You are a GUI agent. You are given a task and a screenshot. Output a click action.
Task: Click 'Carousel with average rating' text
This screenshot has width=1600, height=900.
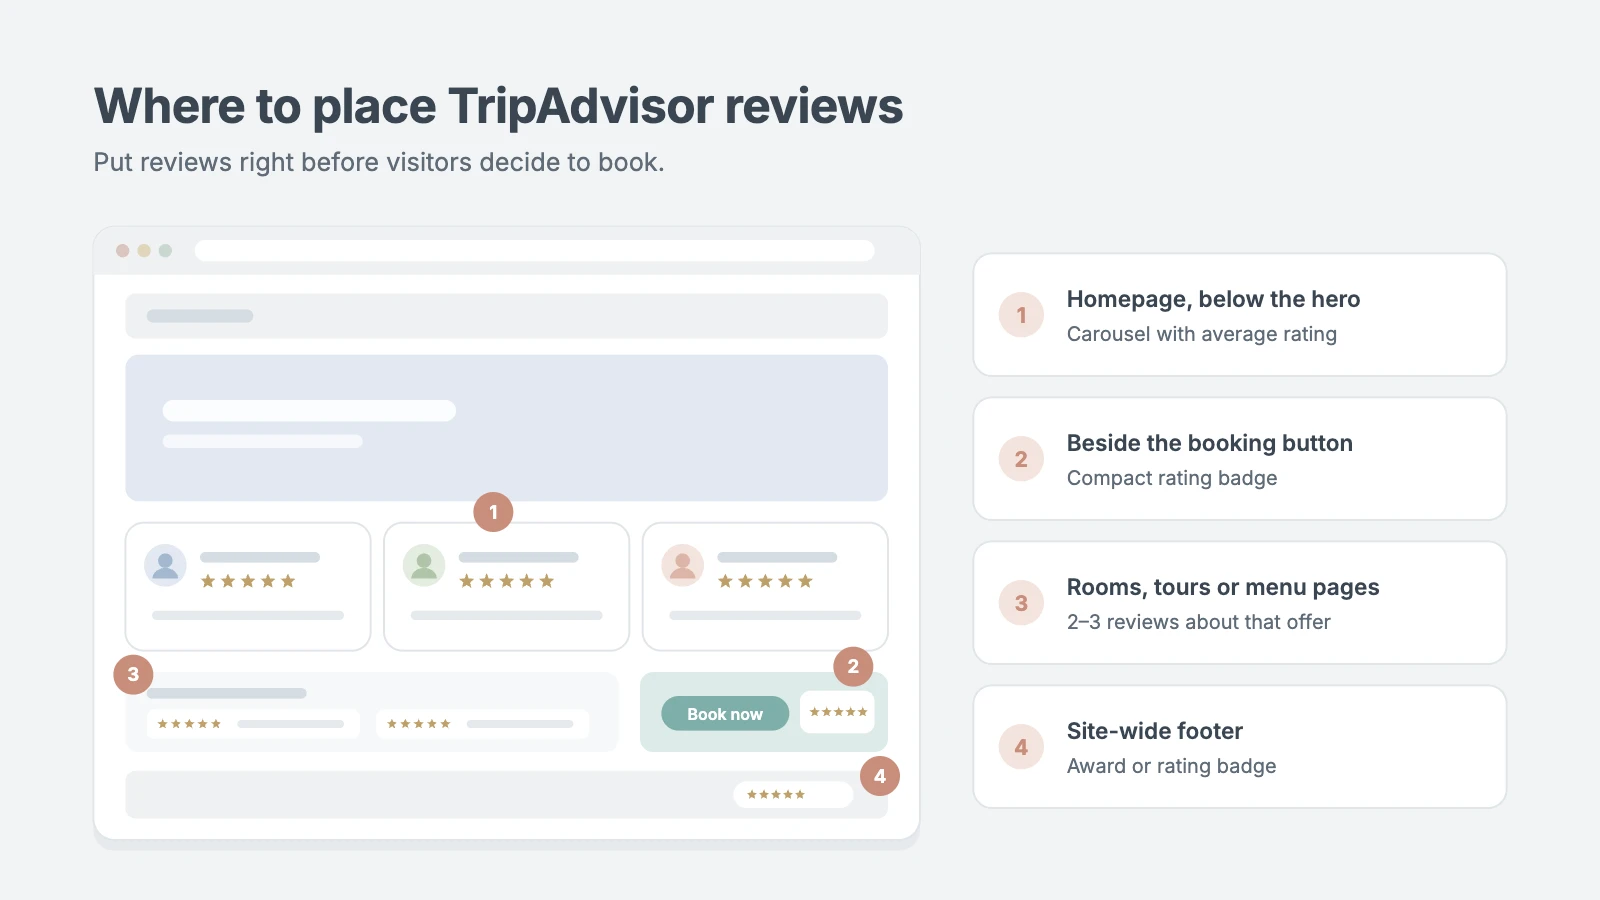[1201, 334]
